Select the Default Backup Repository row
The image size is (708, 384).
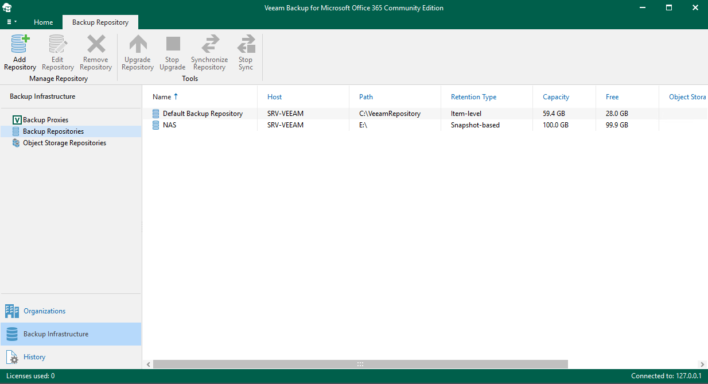(x=424, y=113)
